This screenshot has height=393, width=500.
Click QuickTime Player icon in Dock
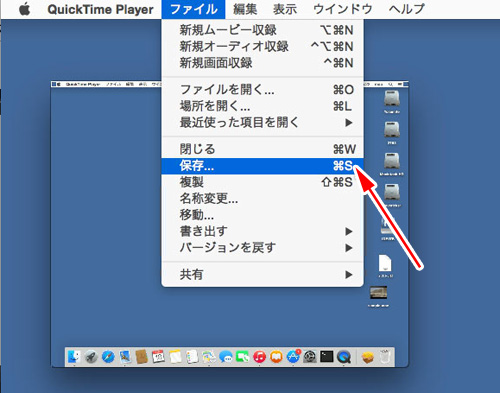tap(344, 357)
